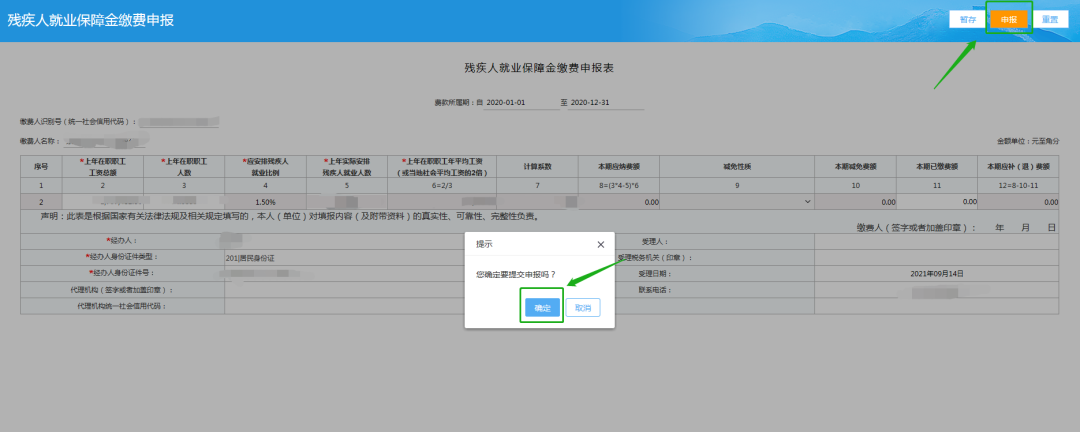Click the 上年在职职工工资总额 column header
This screenshot has width=1080, height=432.
pyautogui.click(x=103, y=167)
